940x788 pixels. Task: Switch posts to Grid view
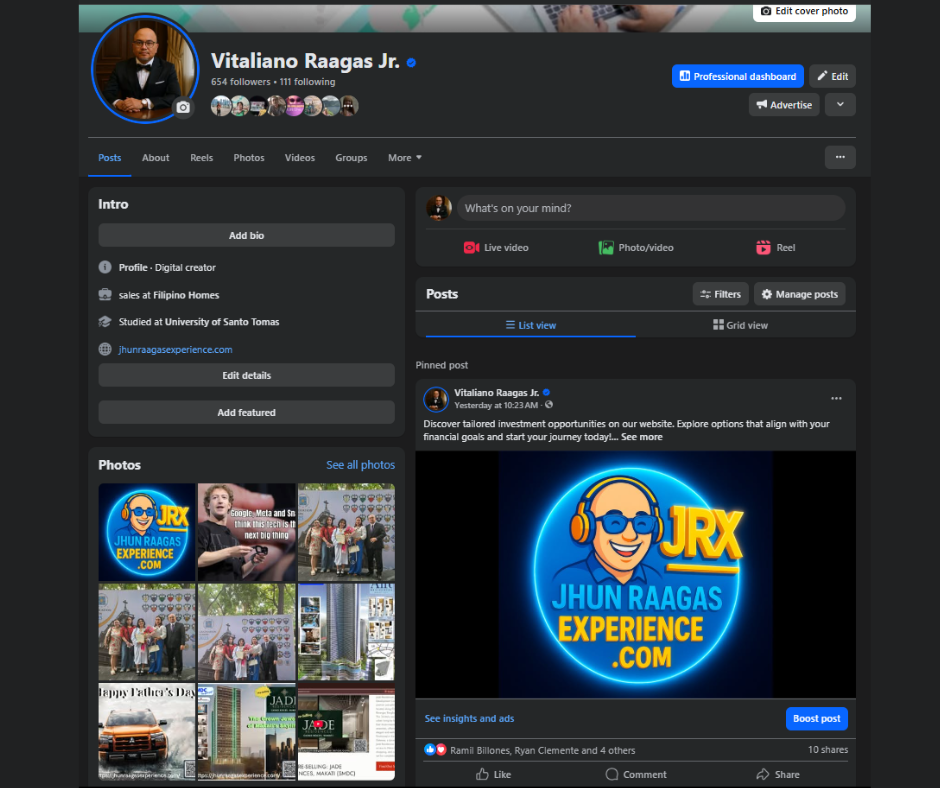740,325
